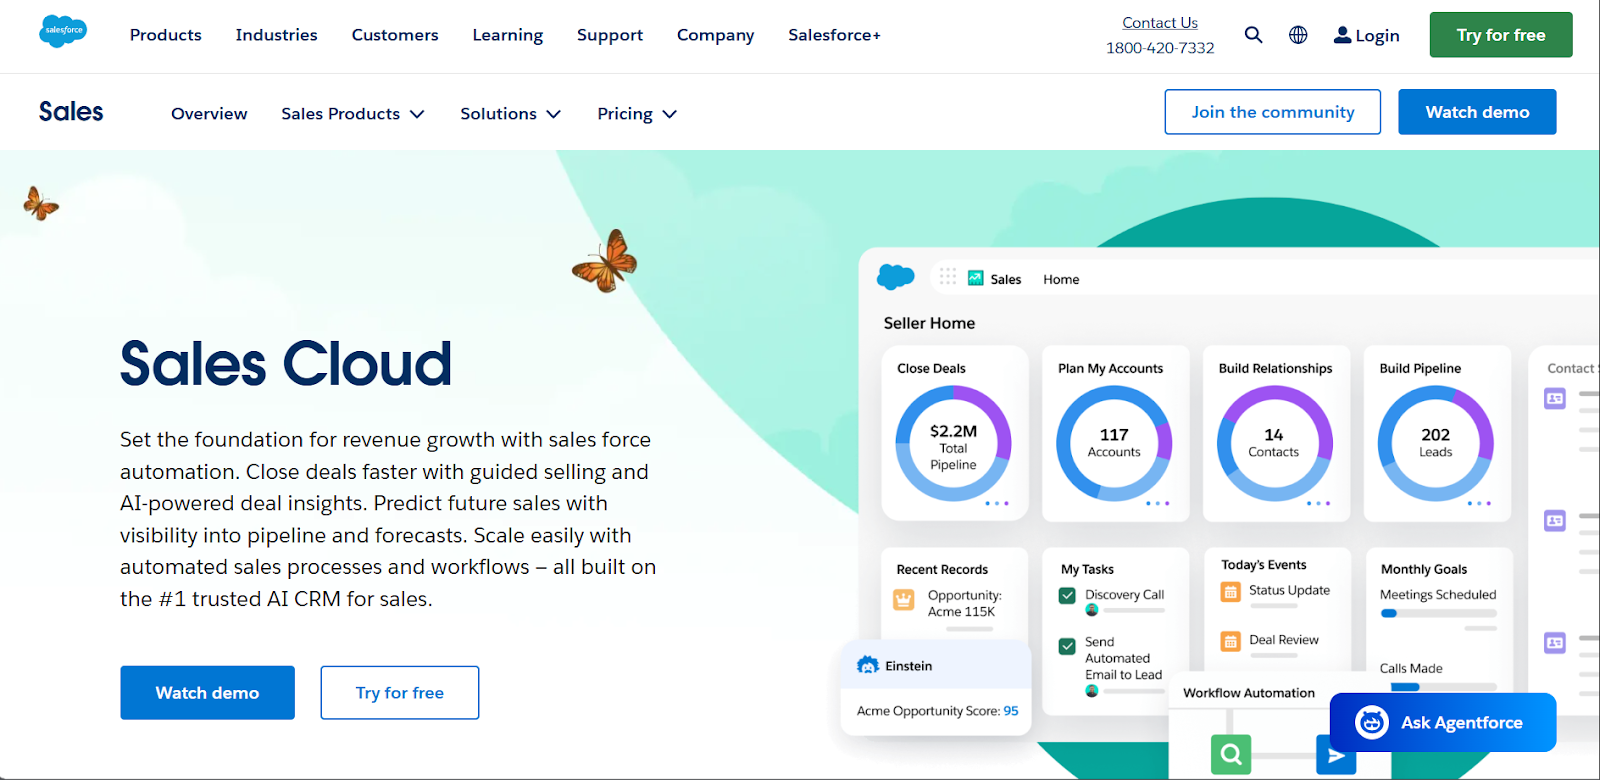Open the Learning menu
The height and width of the screenshot is (780, 1600).
pos(508,35)
